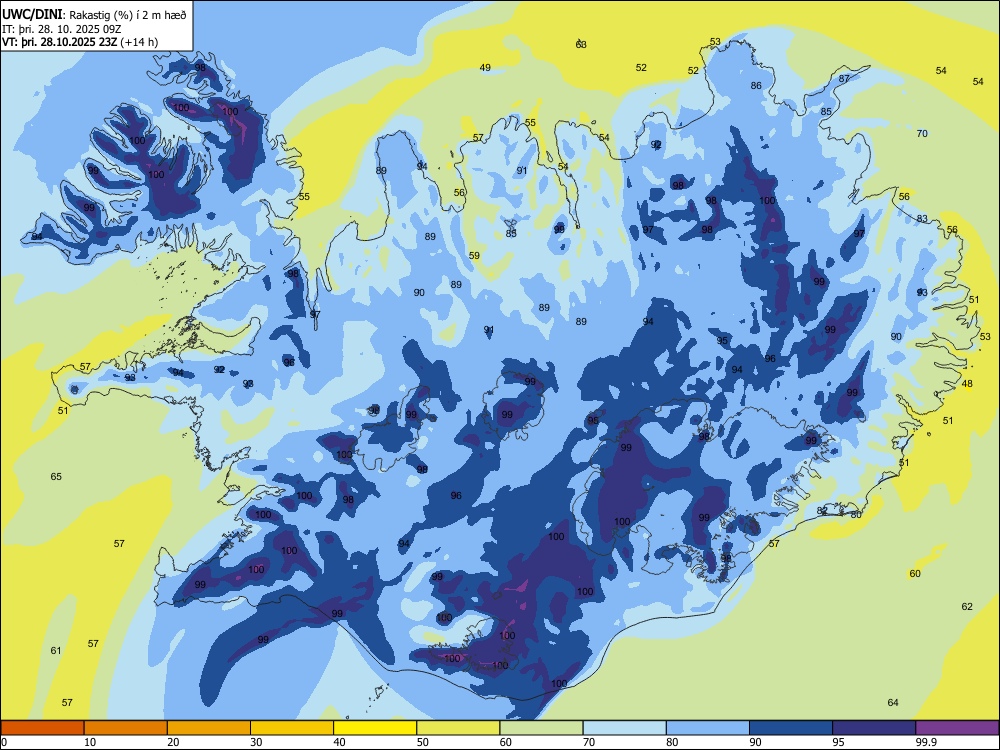Click the 95–99.9 indigo legend swatch

[874, 728]
